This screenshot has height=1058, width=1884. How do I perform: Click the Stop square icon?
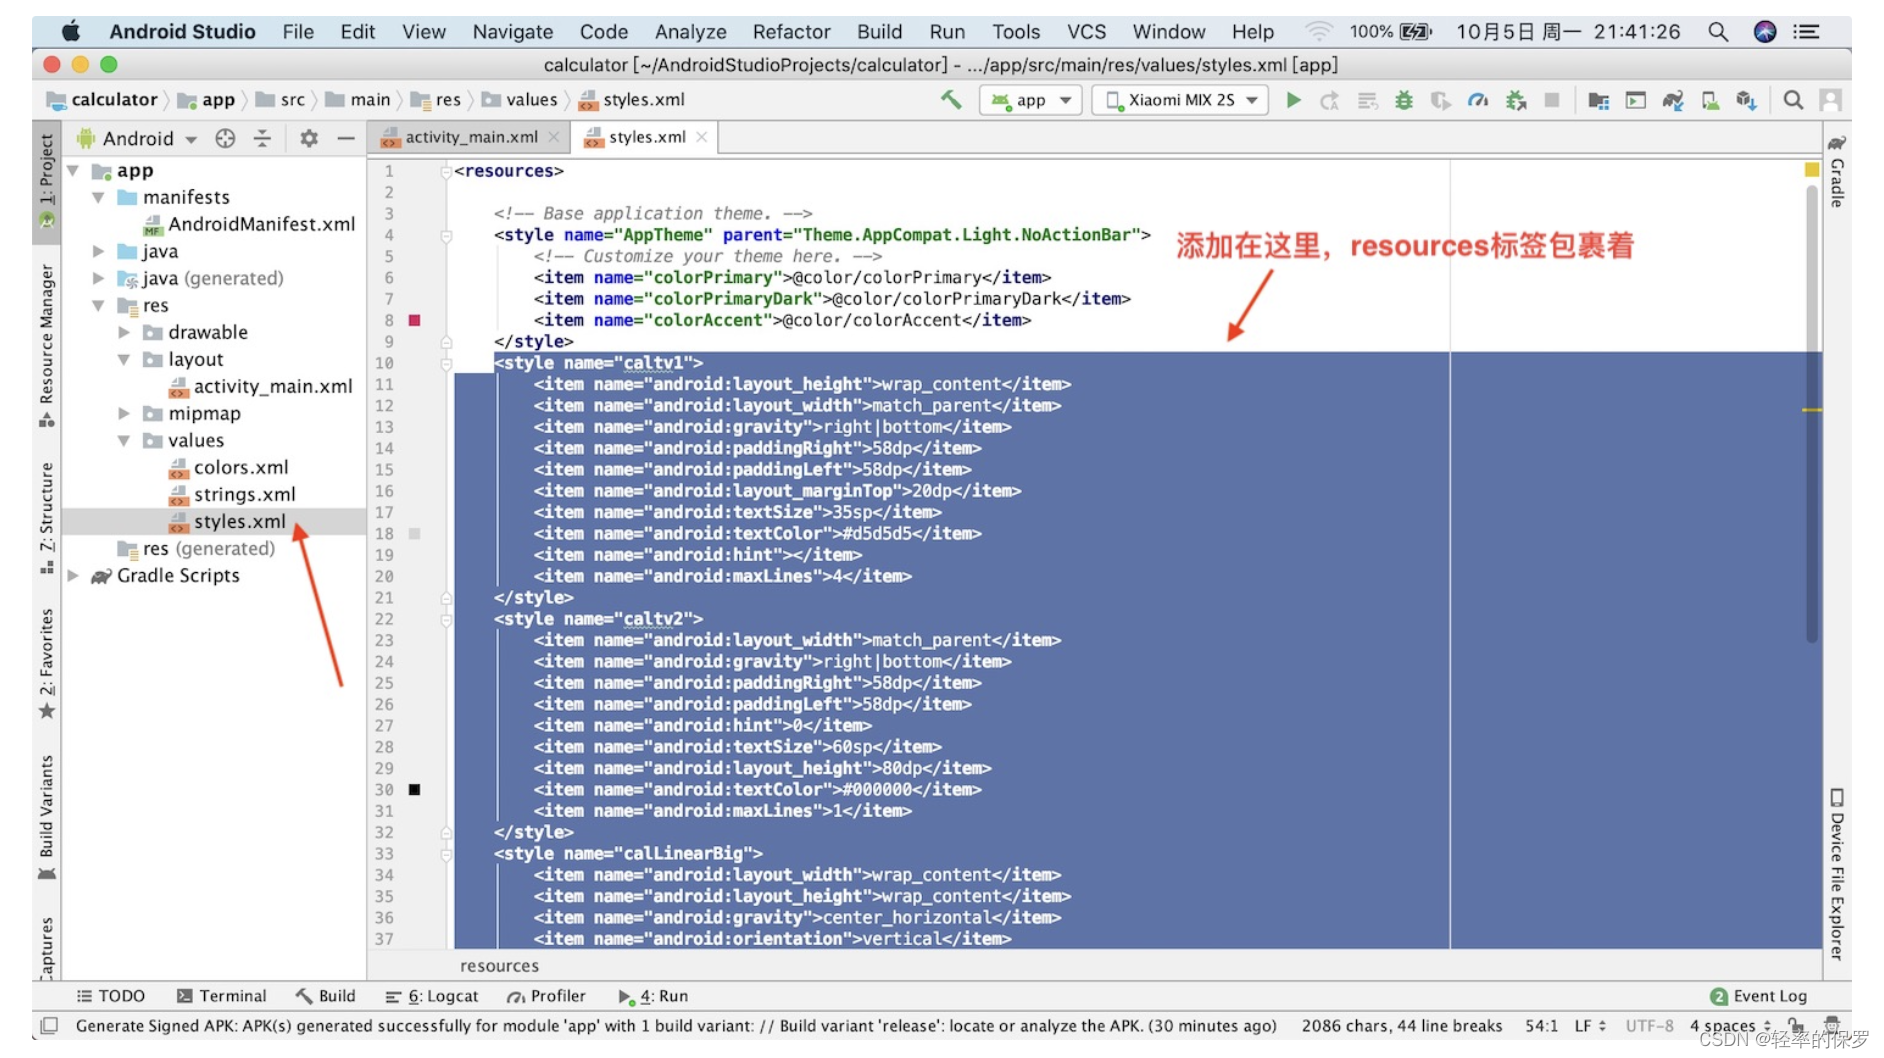(x=1552, y=100)
